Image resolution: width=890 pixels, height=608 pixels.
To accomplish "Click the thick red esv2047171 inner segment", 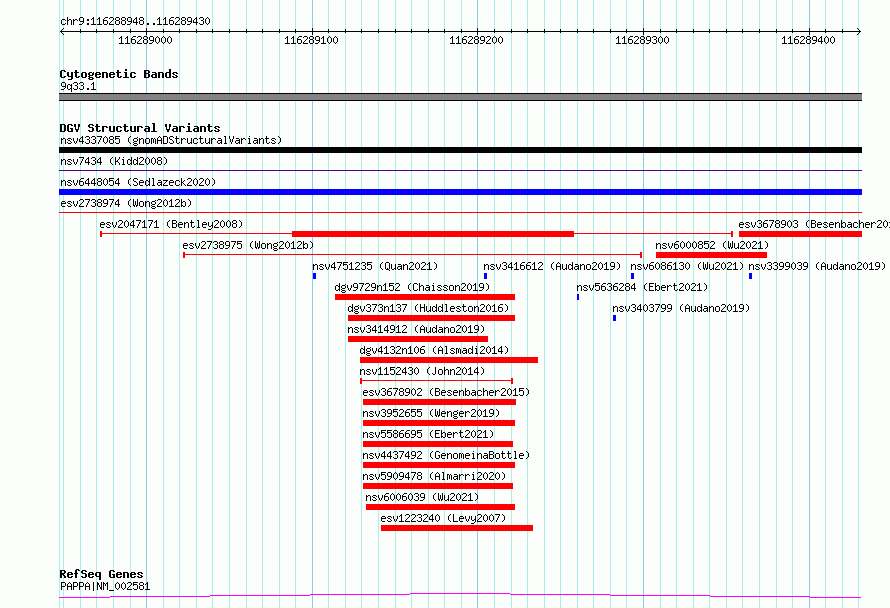I will click(x=433, y=234).
